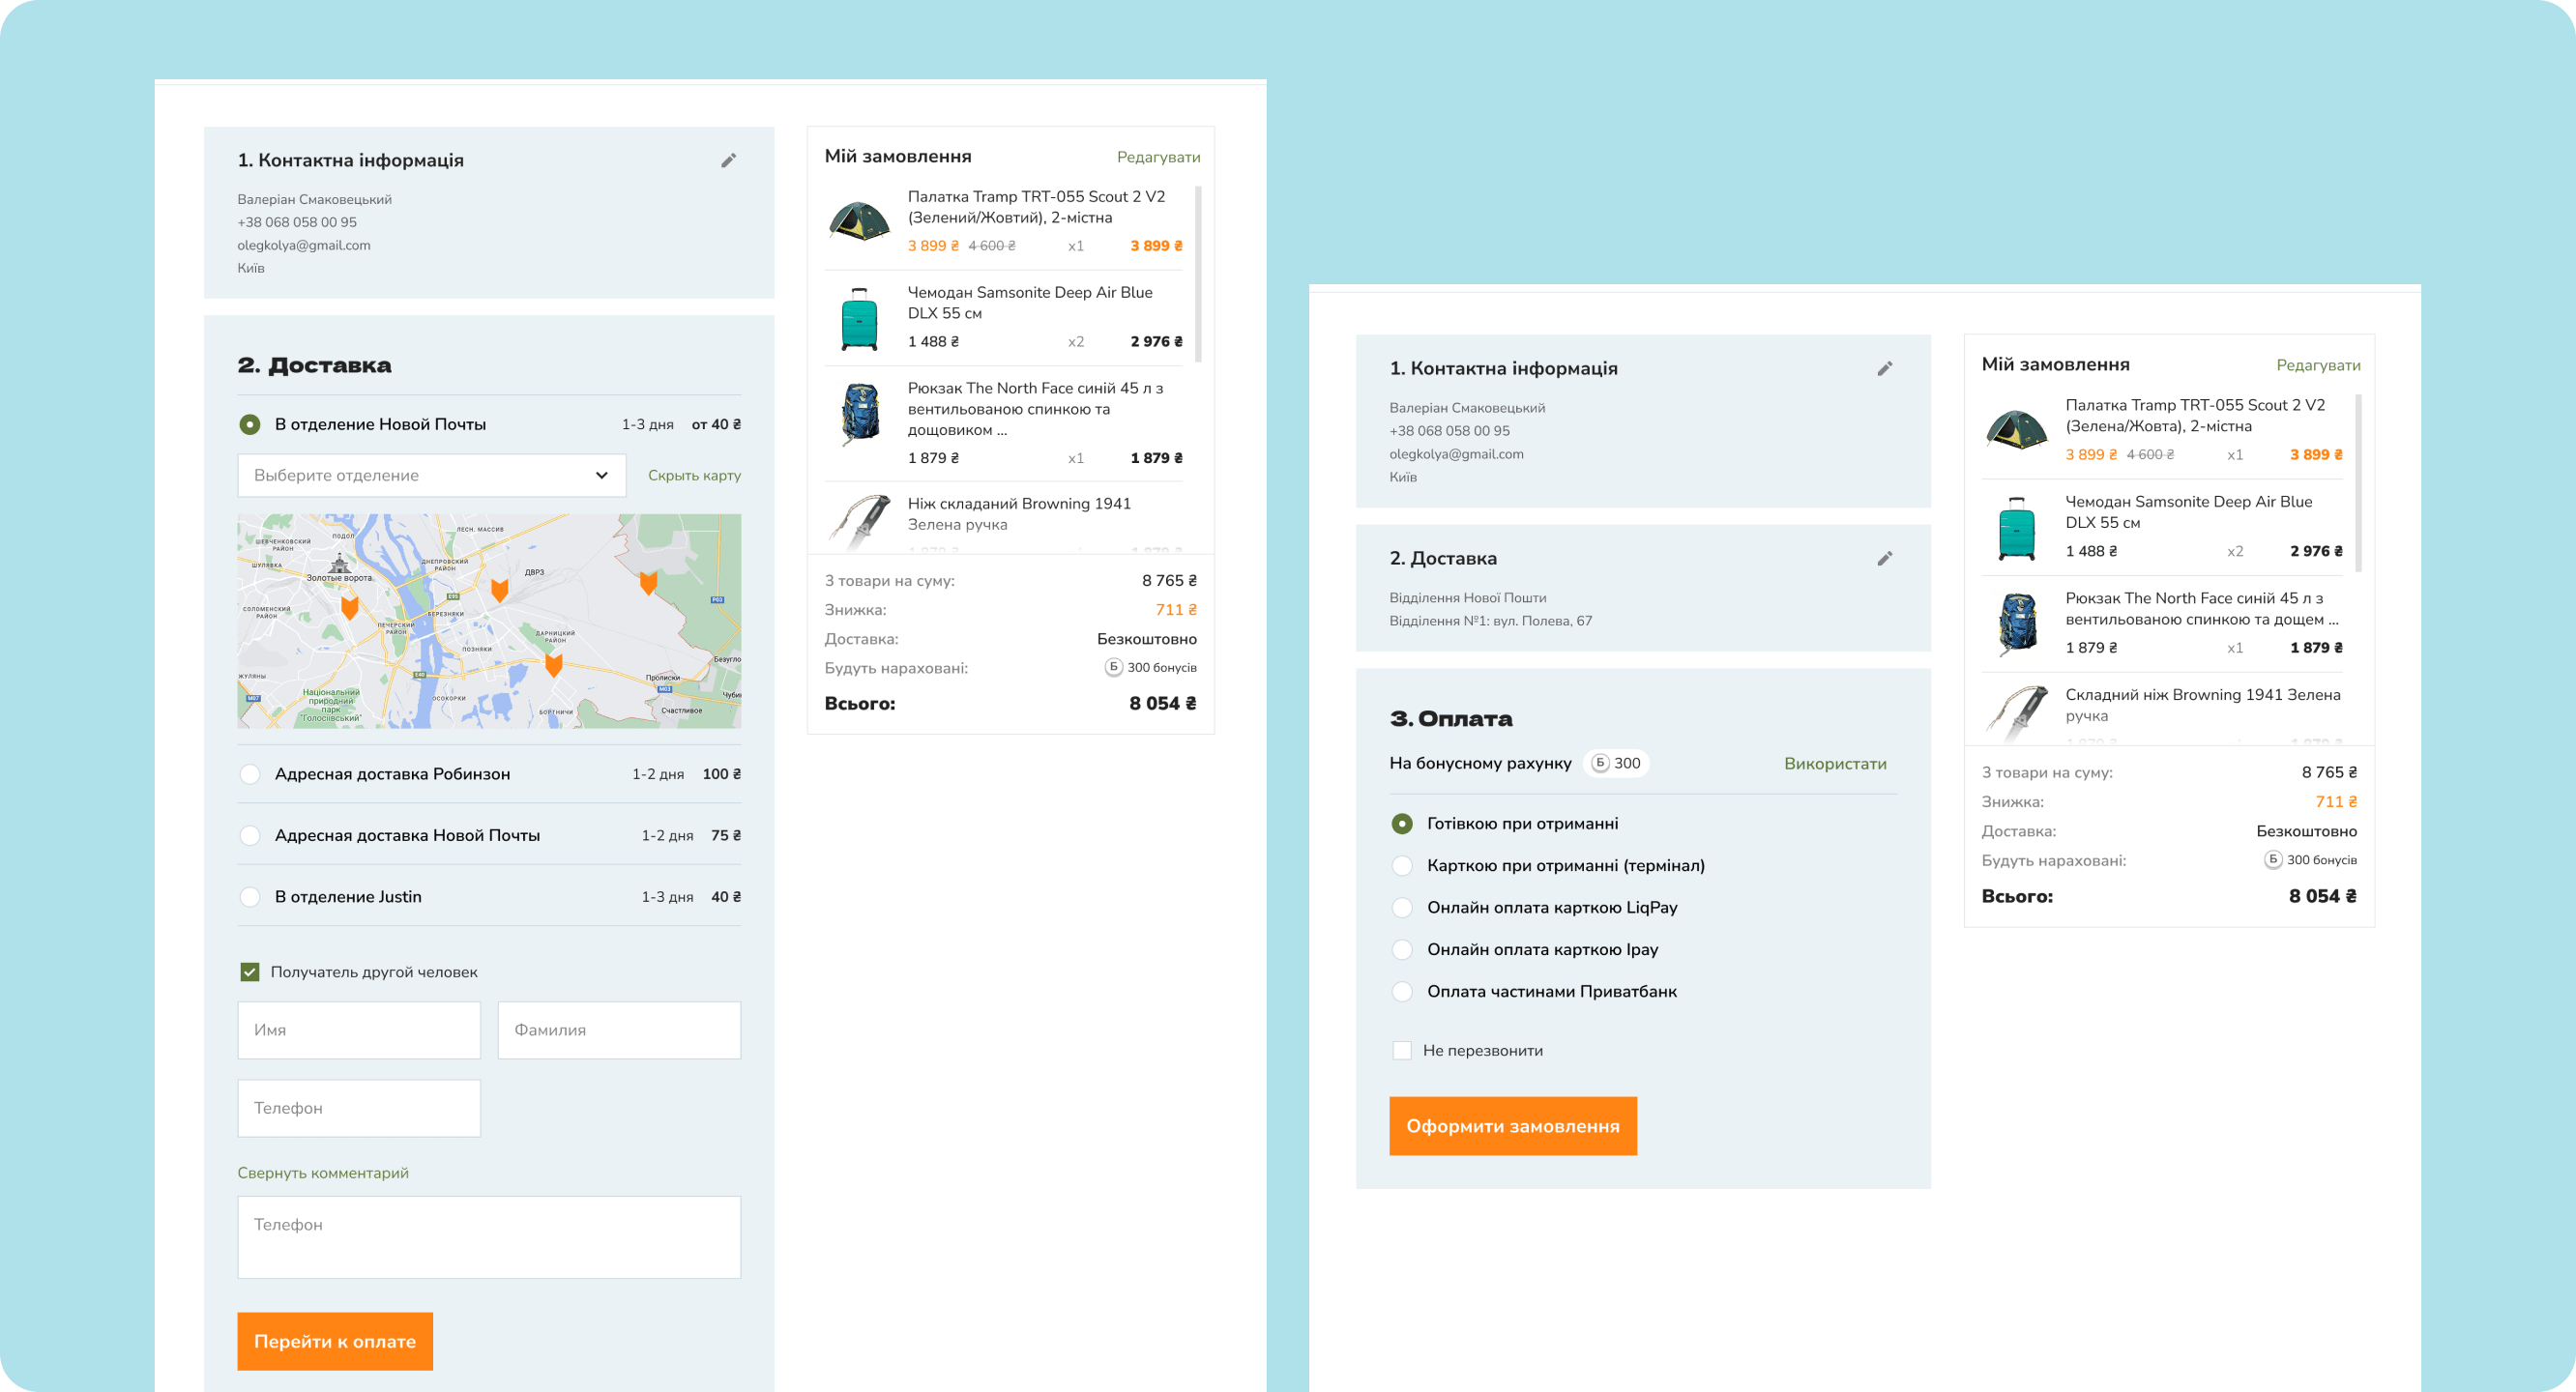Click North Face backpack image in left order list
The width and height of the screenshot is (2576, 1392).
click(859, 413)
